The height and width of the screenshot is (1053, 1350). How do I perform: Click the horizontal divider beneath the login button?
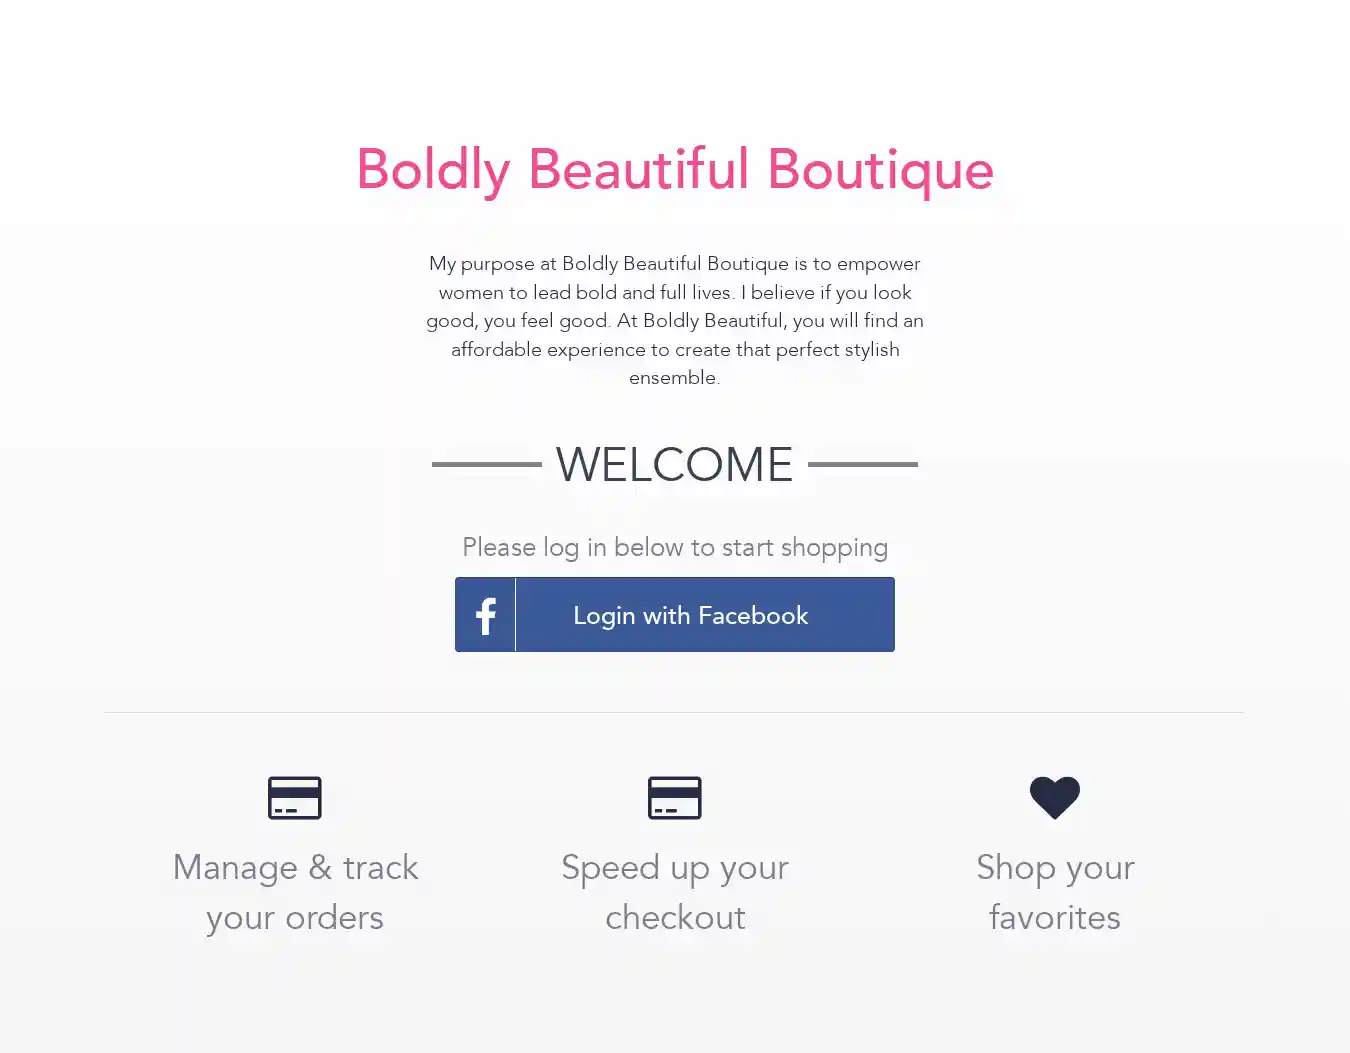coord(674,712)
